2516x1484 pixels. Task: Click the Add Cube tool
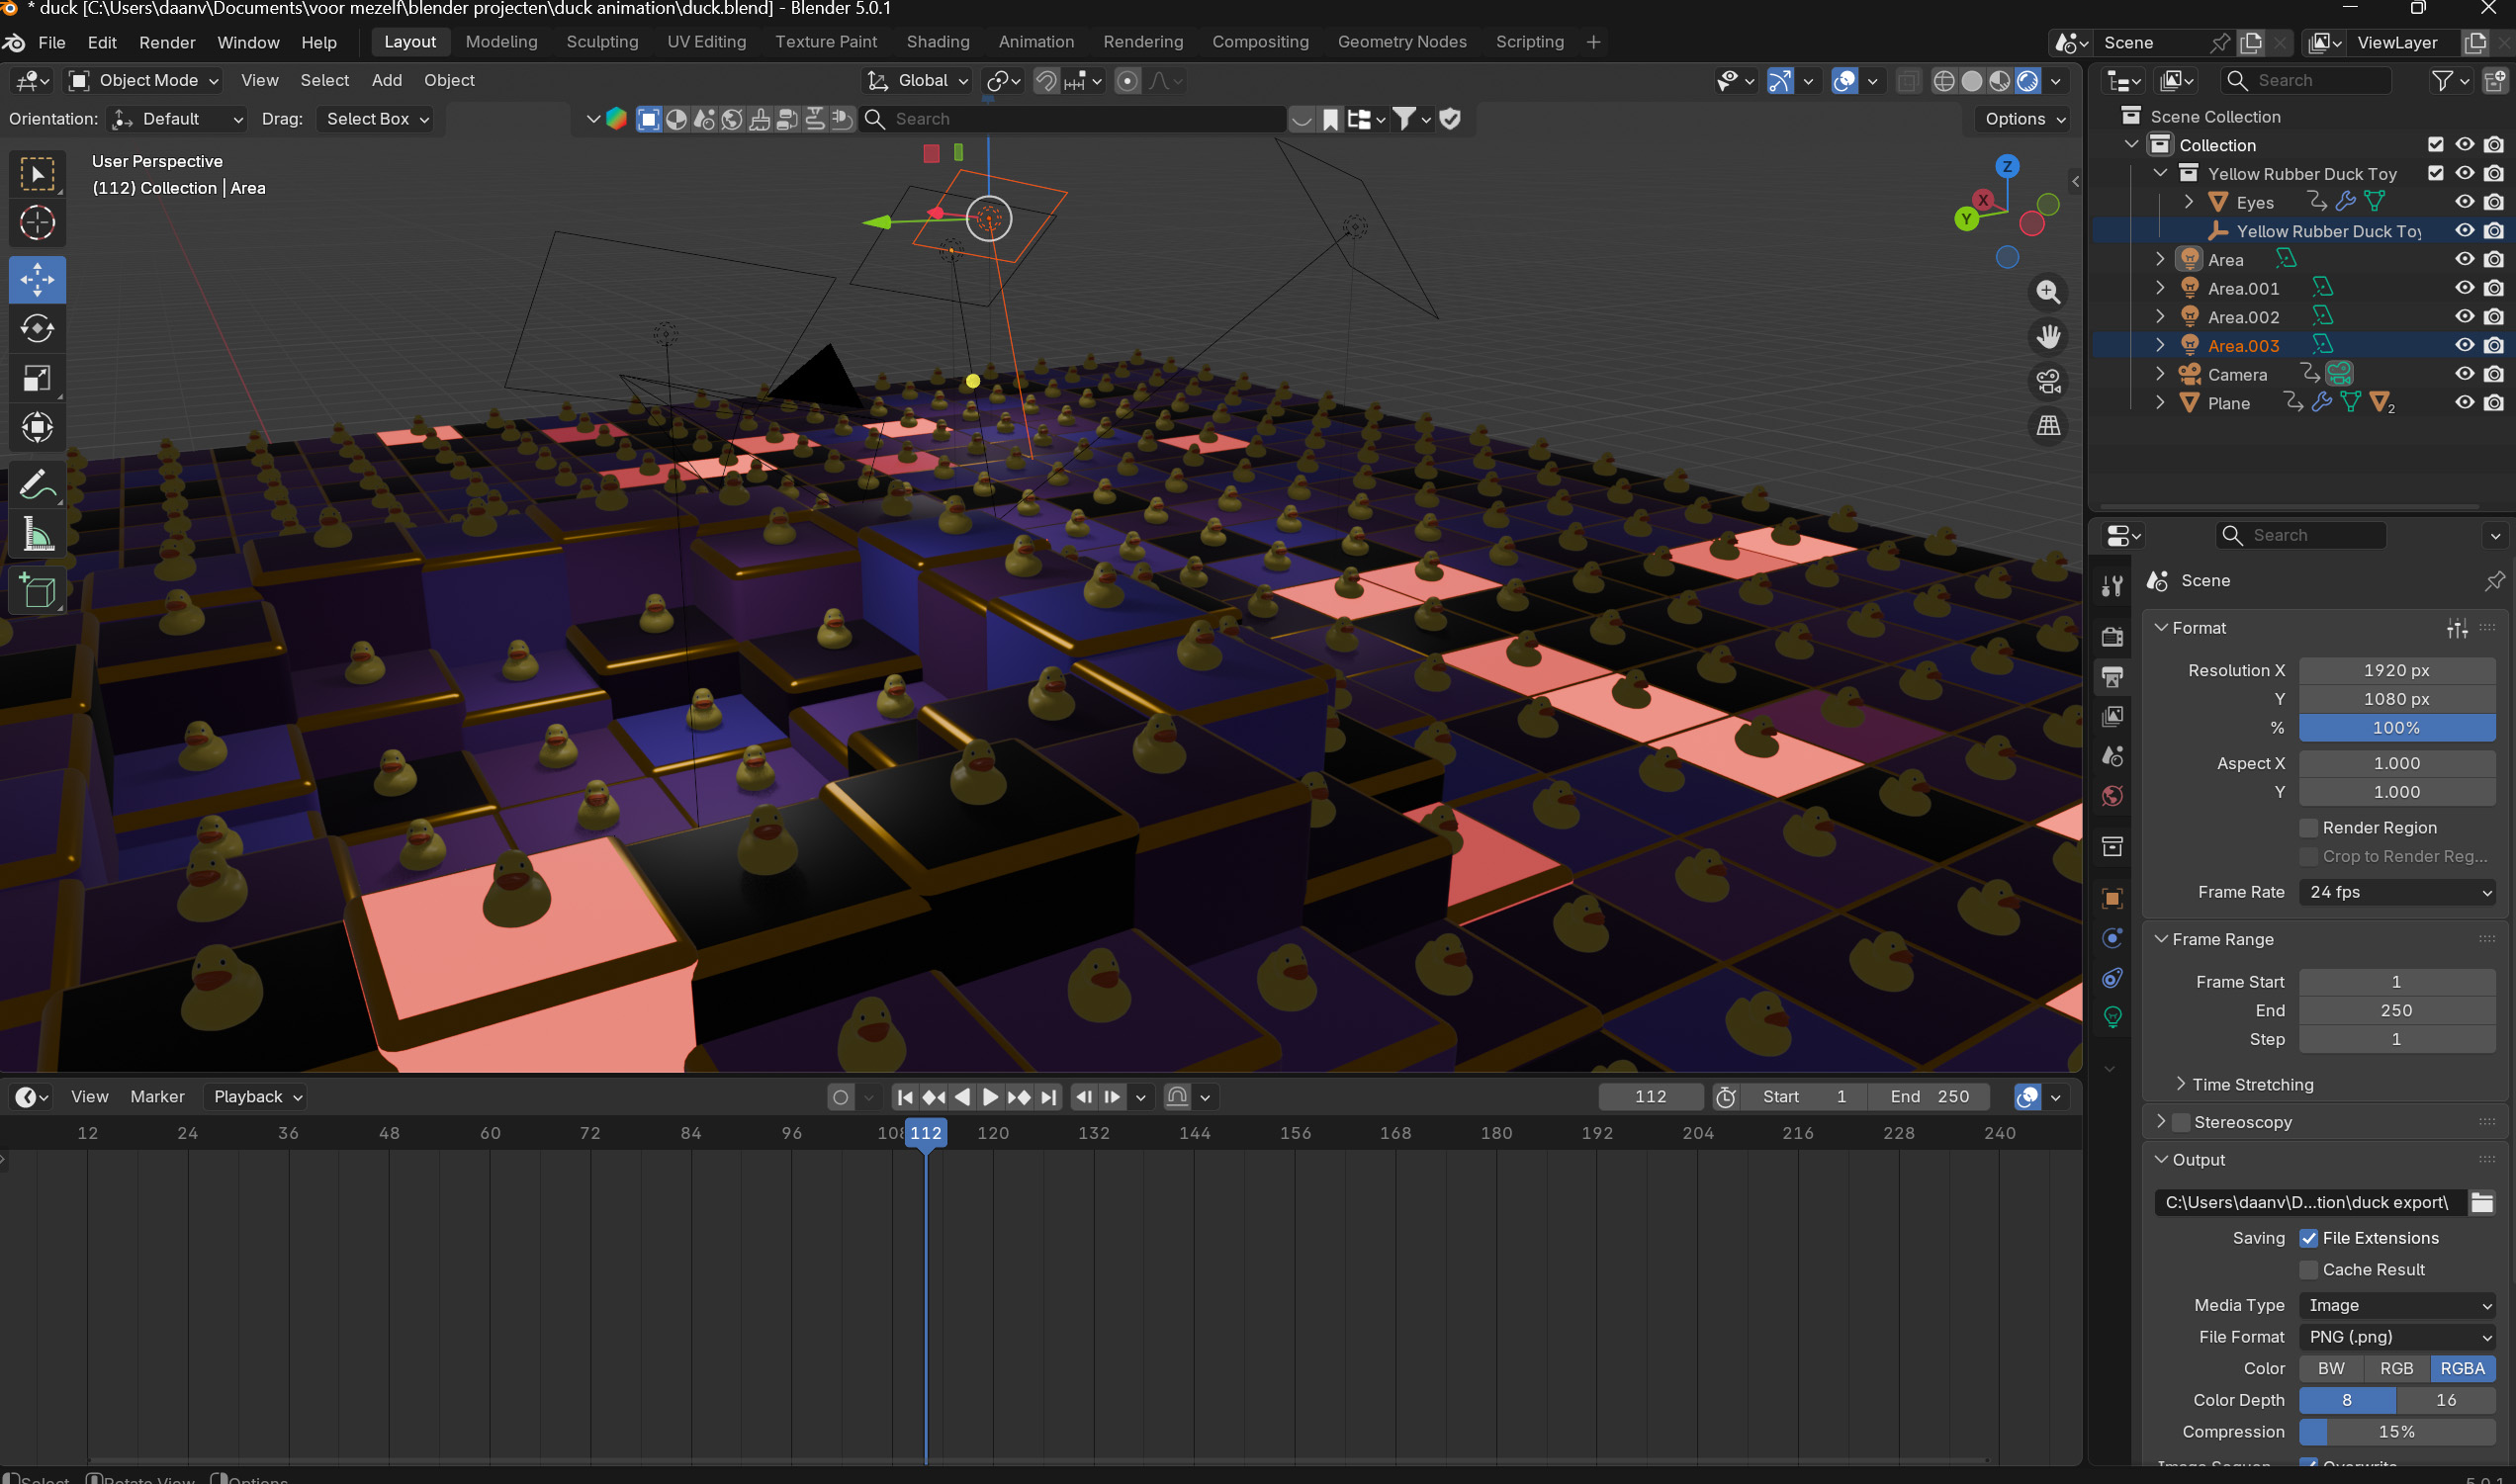click(37, 591)
